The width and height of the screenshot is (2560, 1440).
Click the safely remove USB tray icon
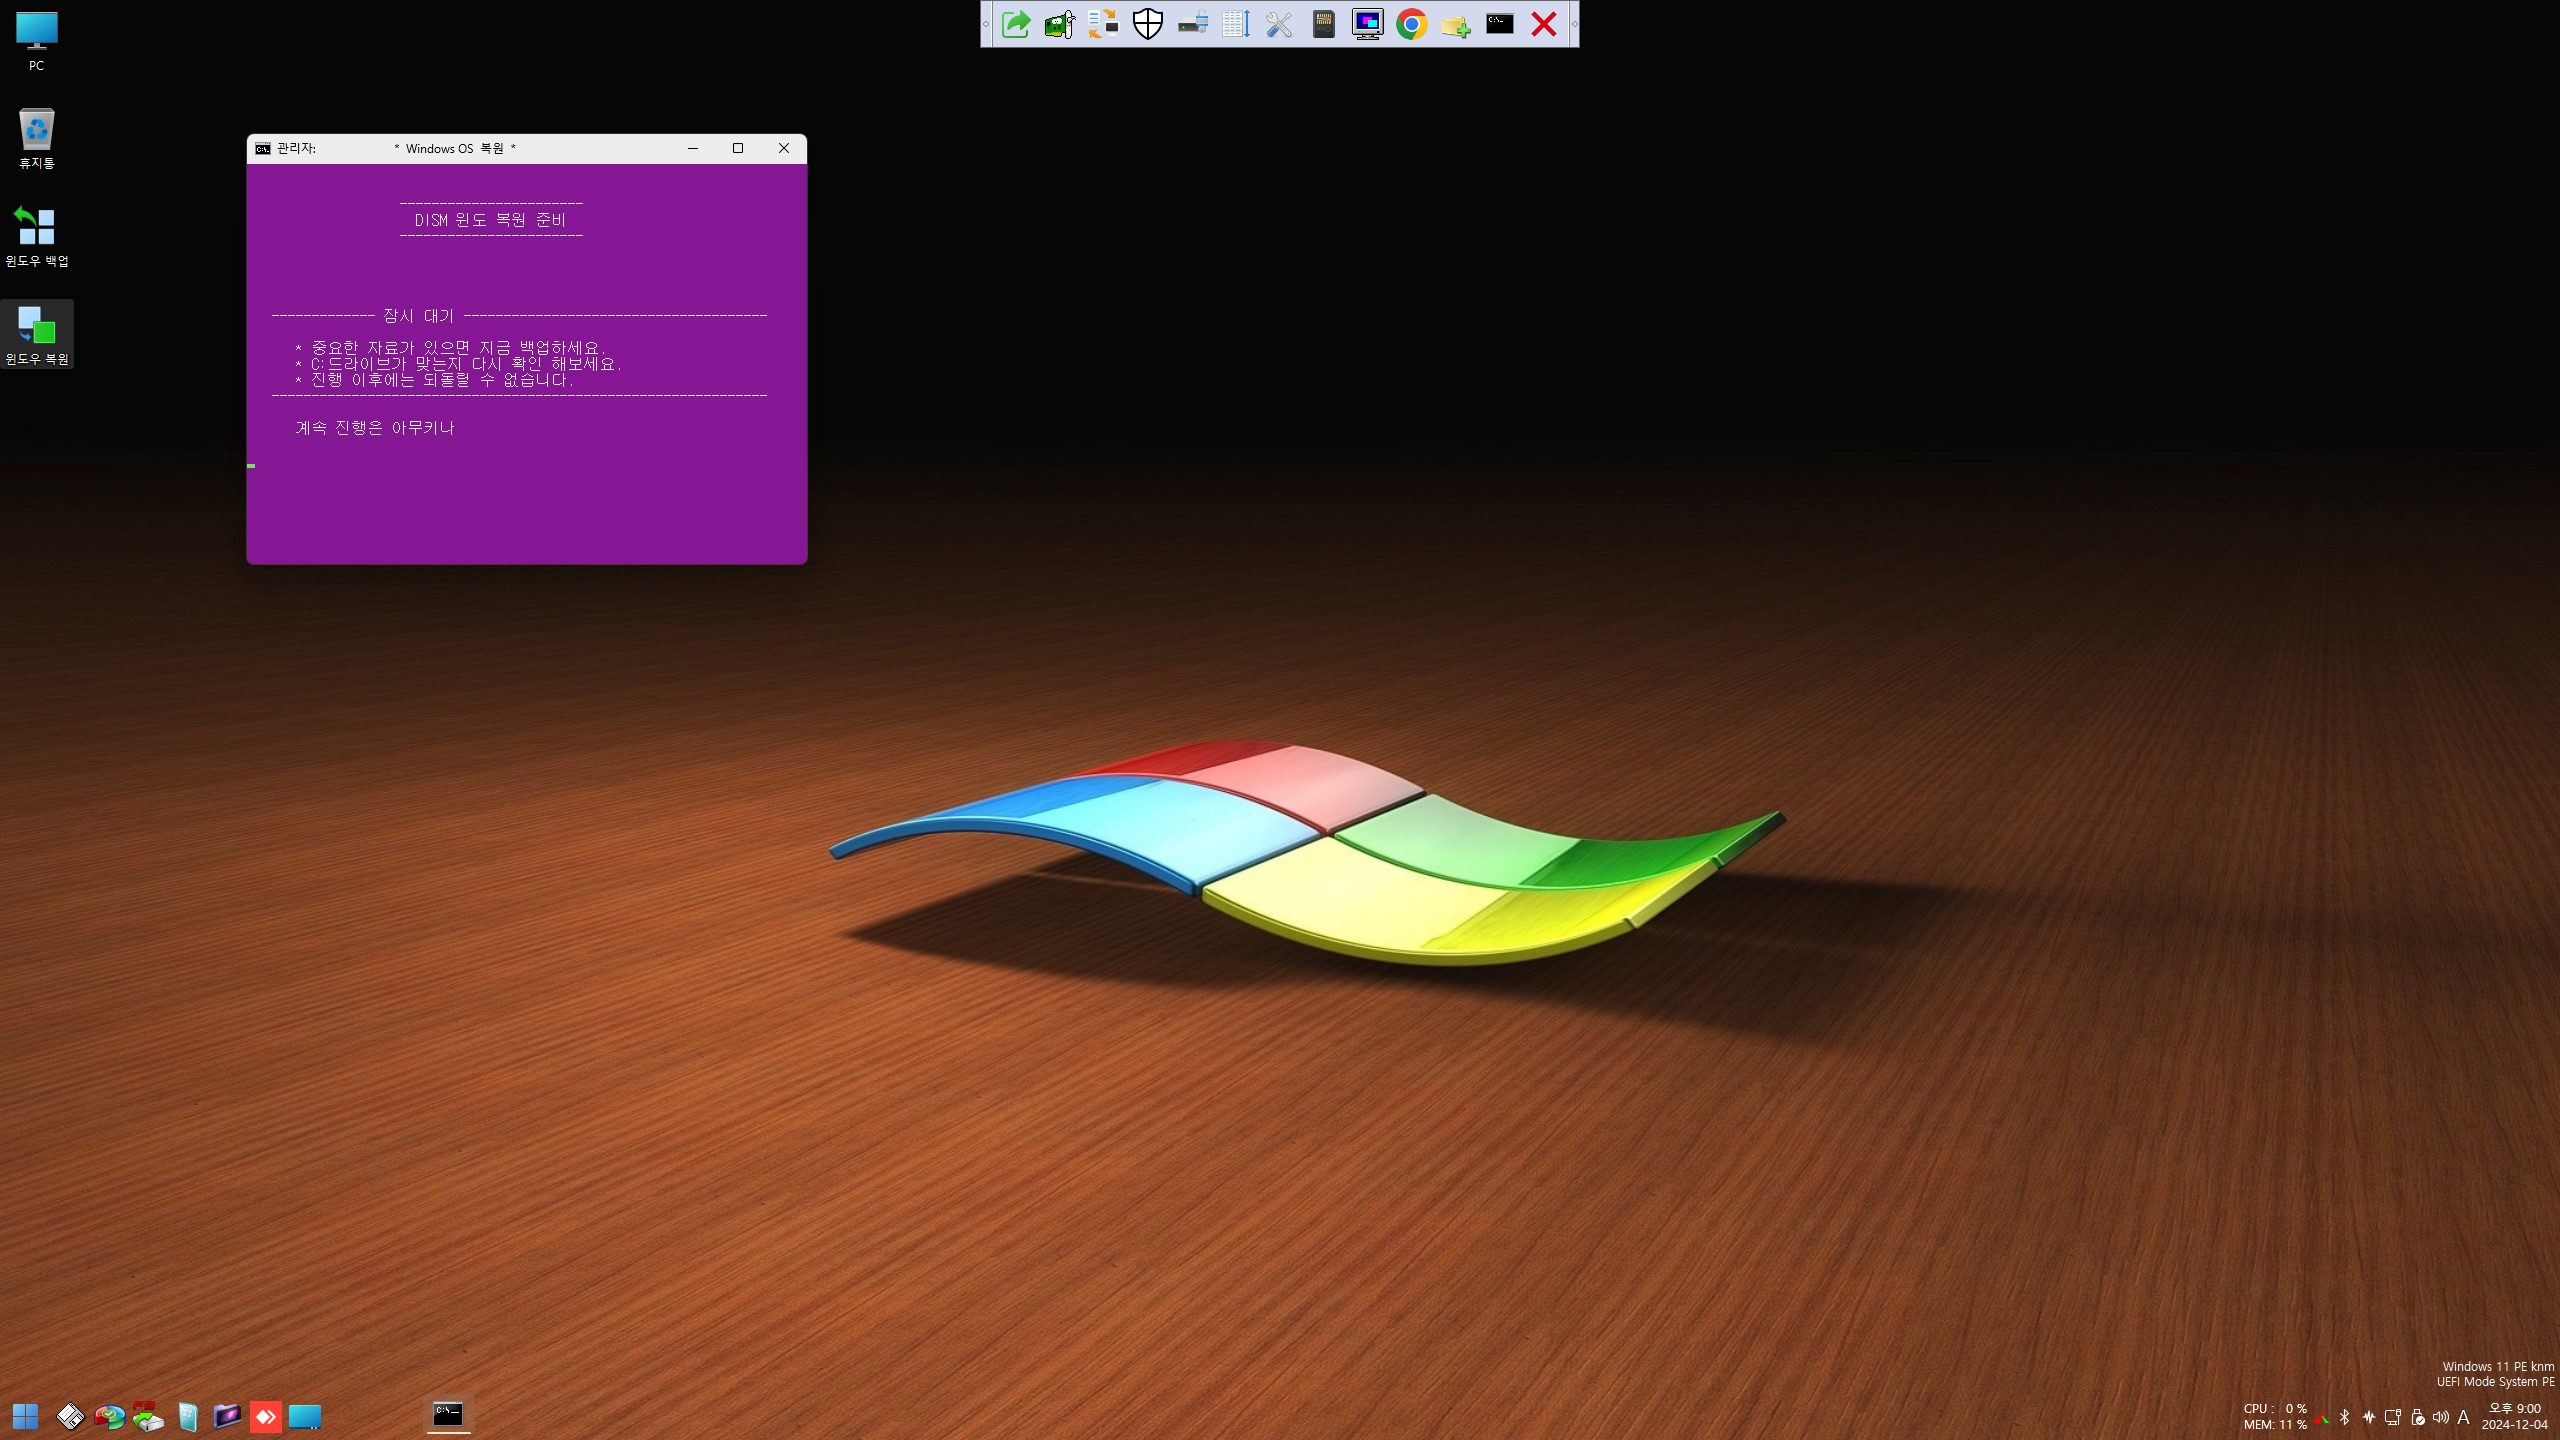(x=2418, y=1417)
